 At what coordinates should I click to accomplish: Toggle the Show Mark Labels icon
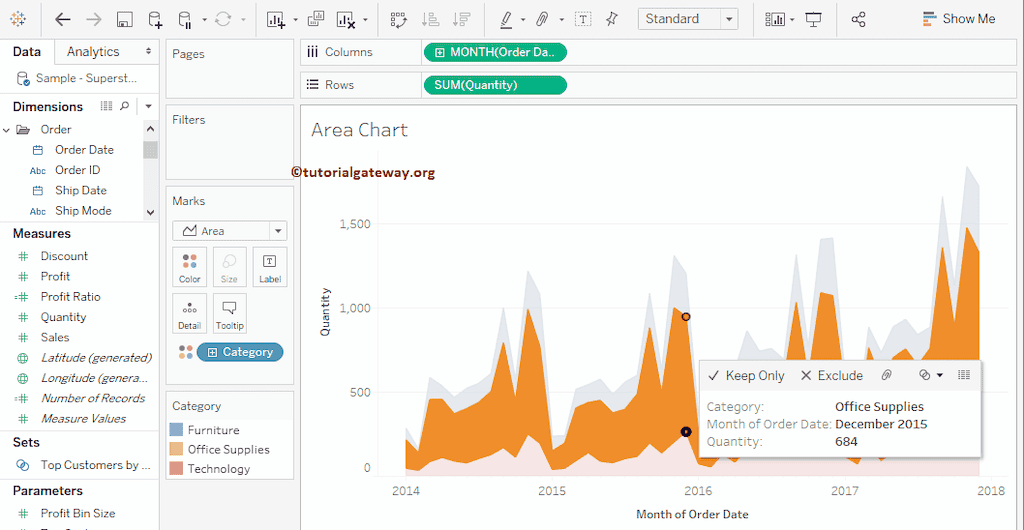[x=583, y=19]
